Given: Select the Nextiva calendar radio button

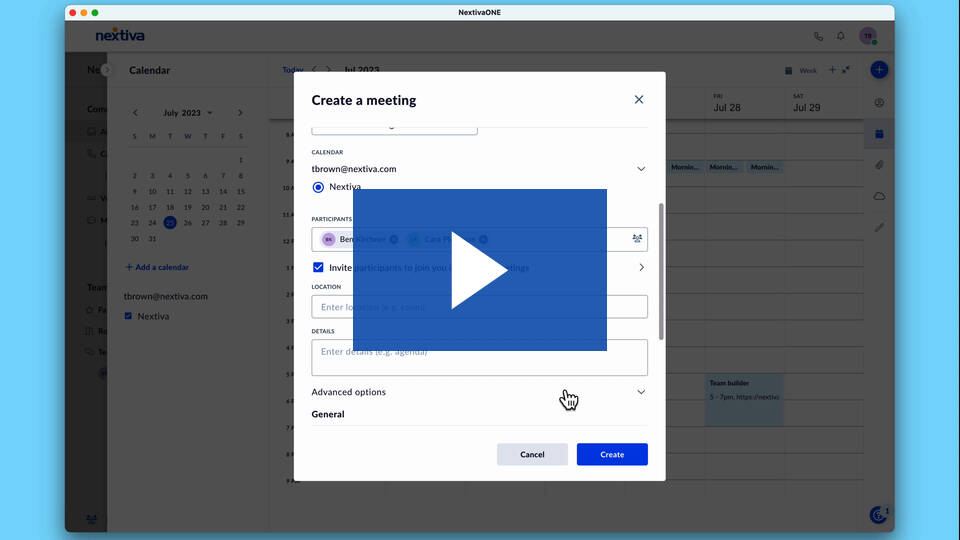Looking at the screenshot, I should (x=318, y=187).
